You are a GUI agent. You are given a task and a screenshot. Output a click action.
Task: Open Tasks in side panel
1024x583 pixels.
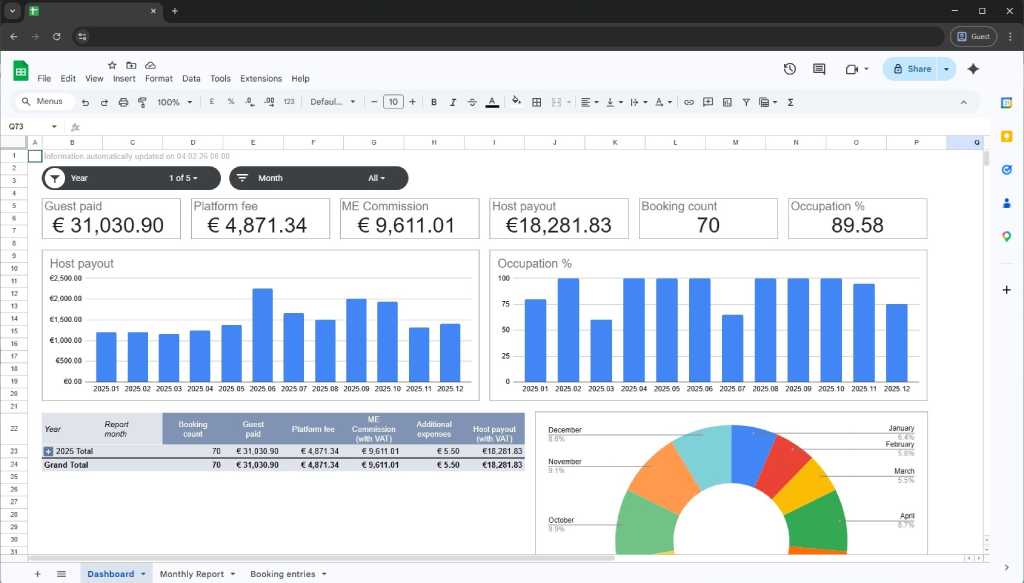[x=1006, y=170]
